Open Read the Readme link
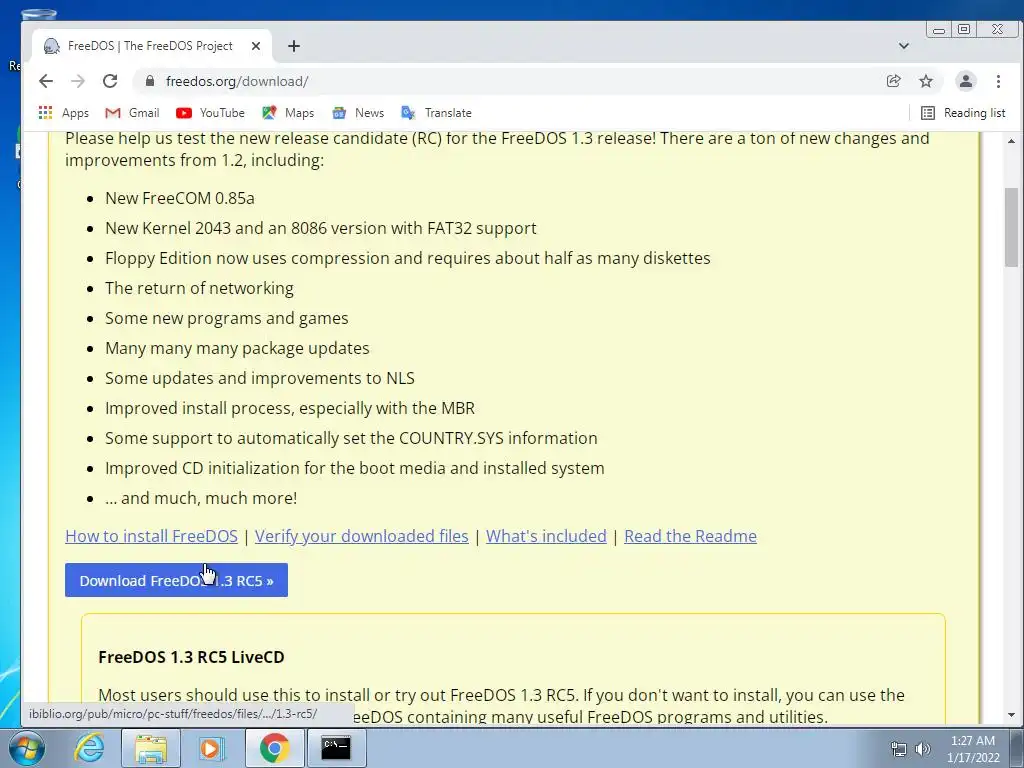Viewport: 1024px width, 768px height. click(690, 536)
